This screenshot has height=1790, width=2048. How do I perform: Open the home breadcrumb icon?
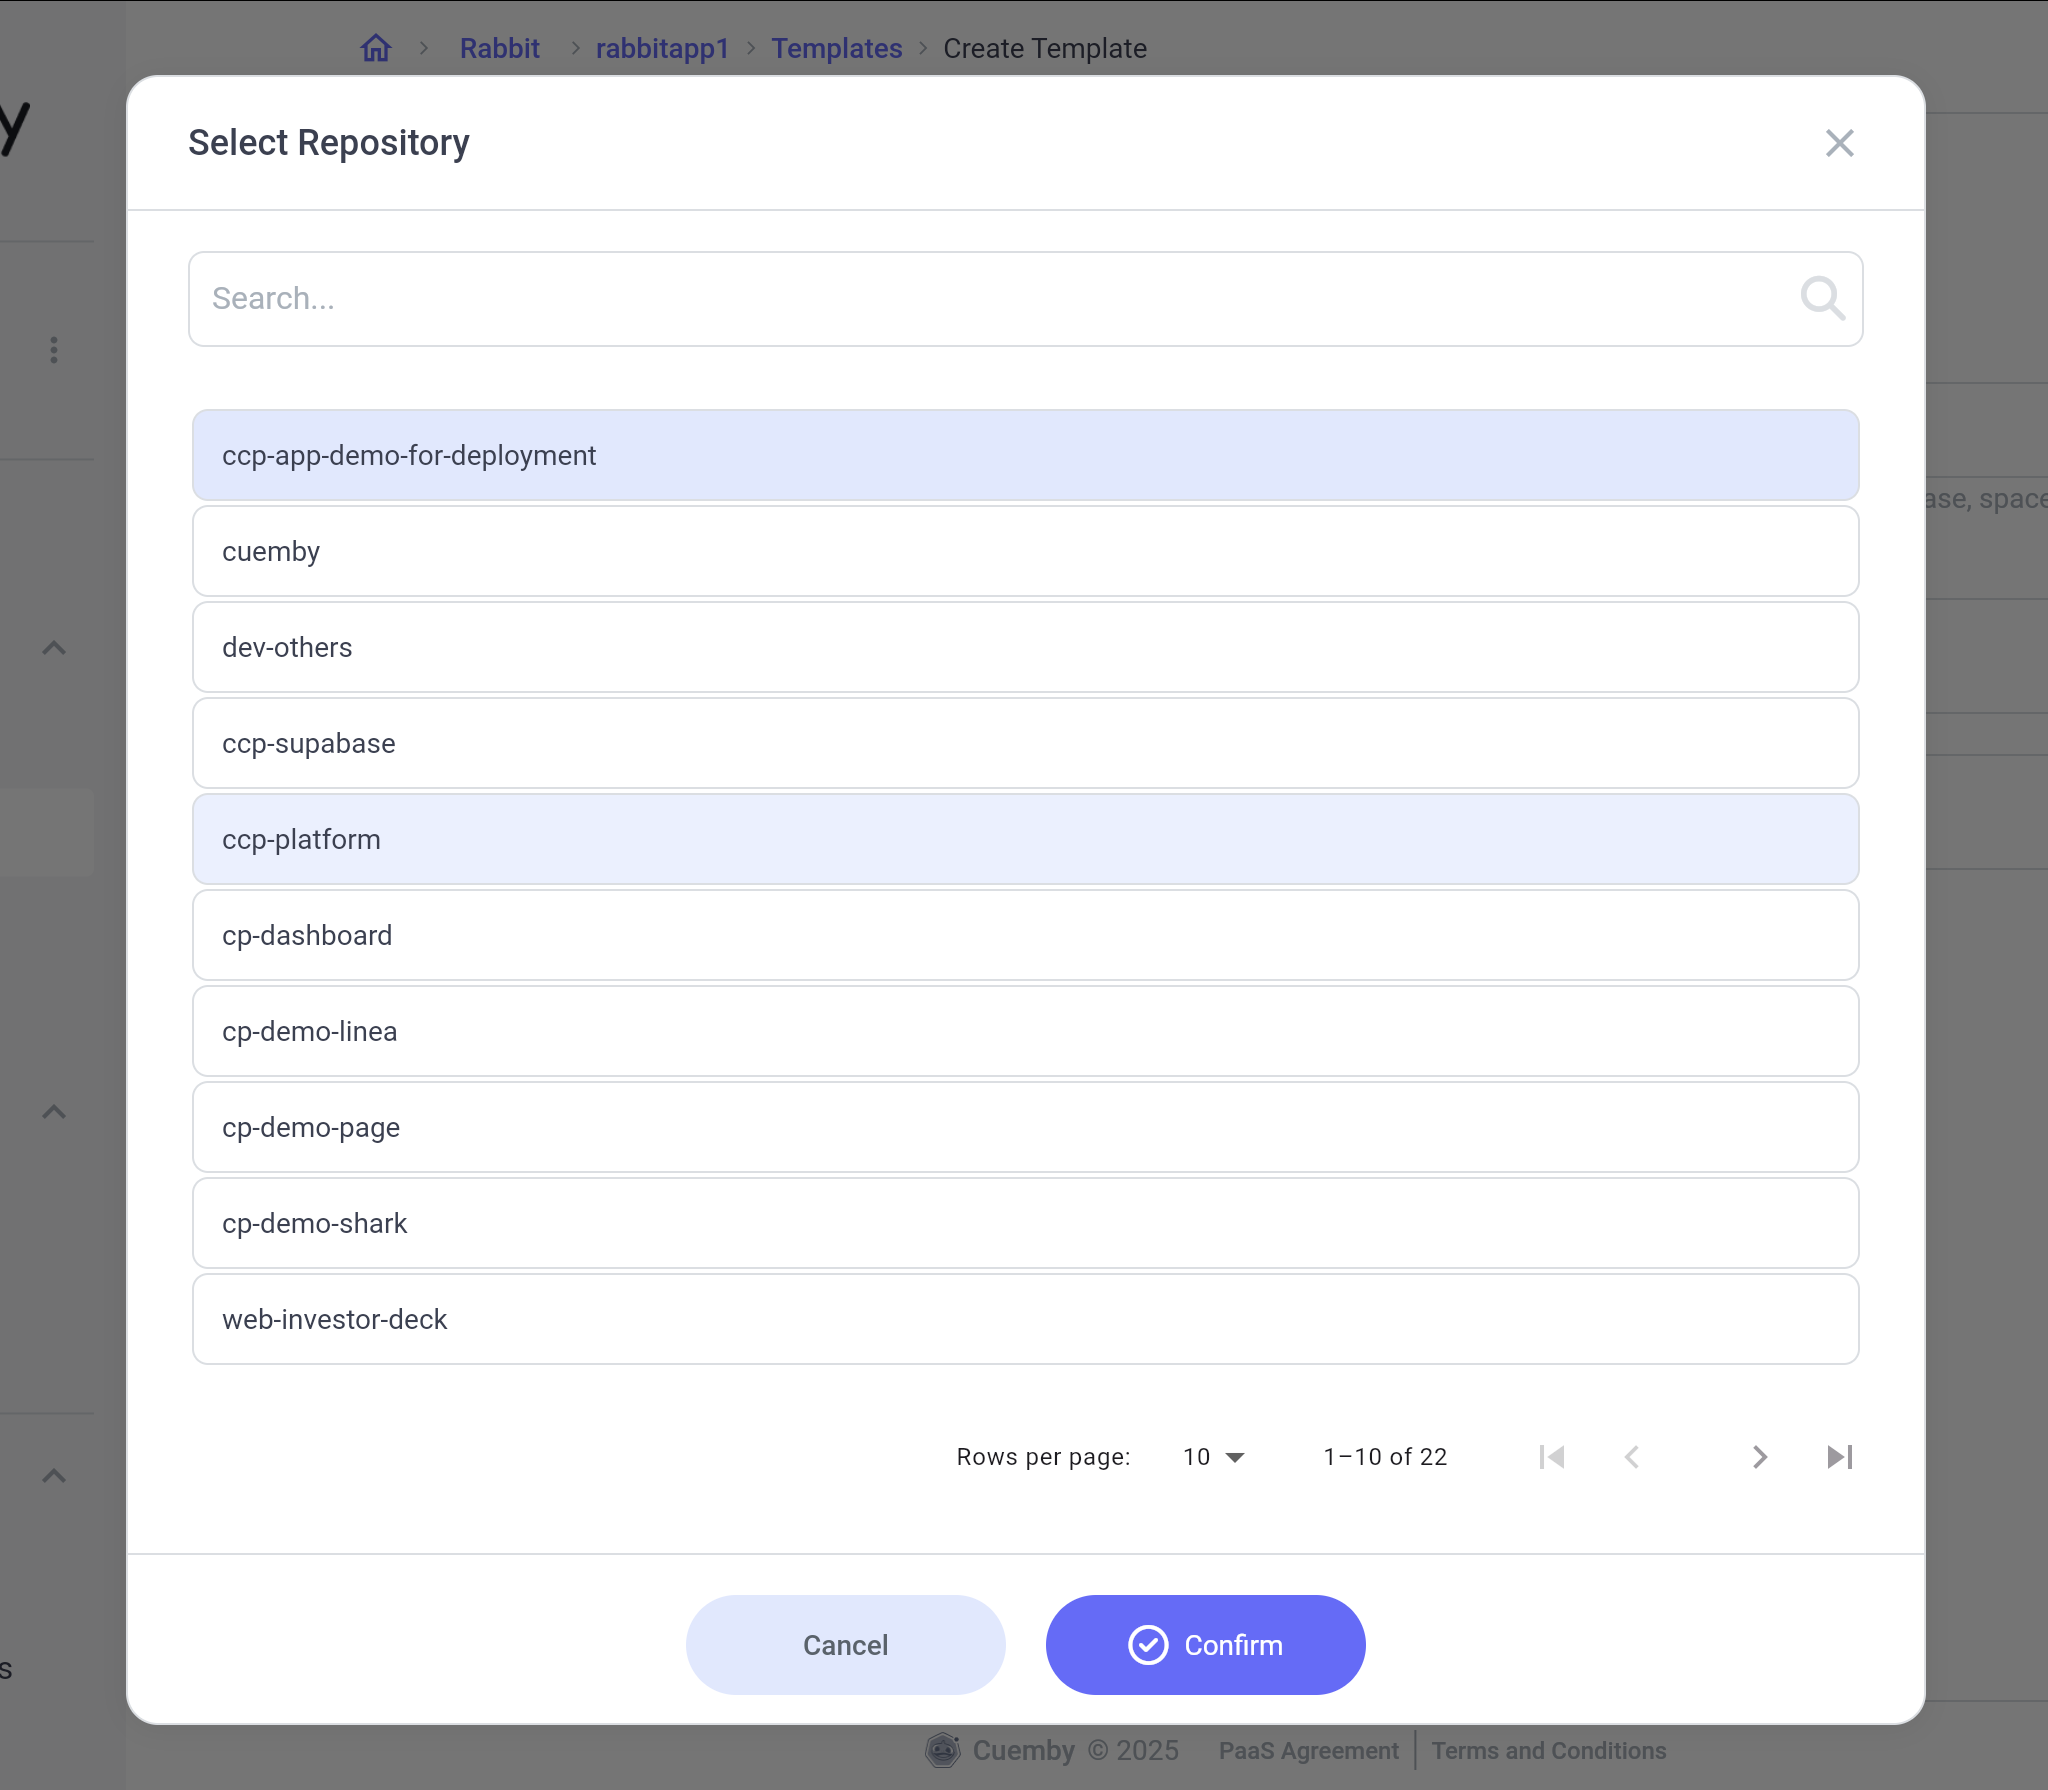coord(376,47)
